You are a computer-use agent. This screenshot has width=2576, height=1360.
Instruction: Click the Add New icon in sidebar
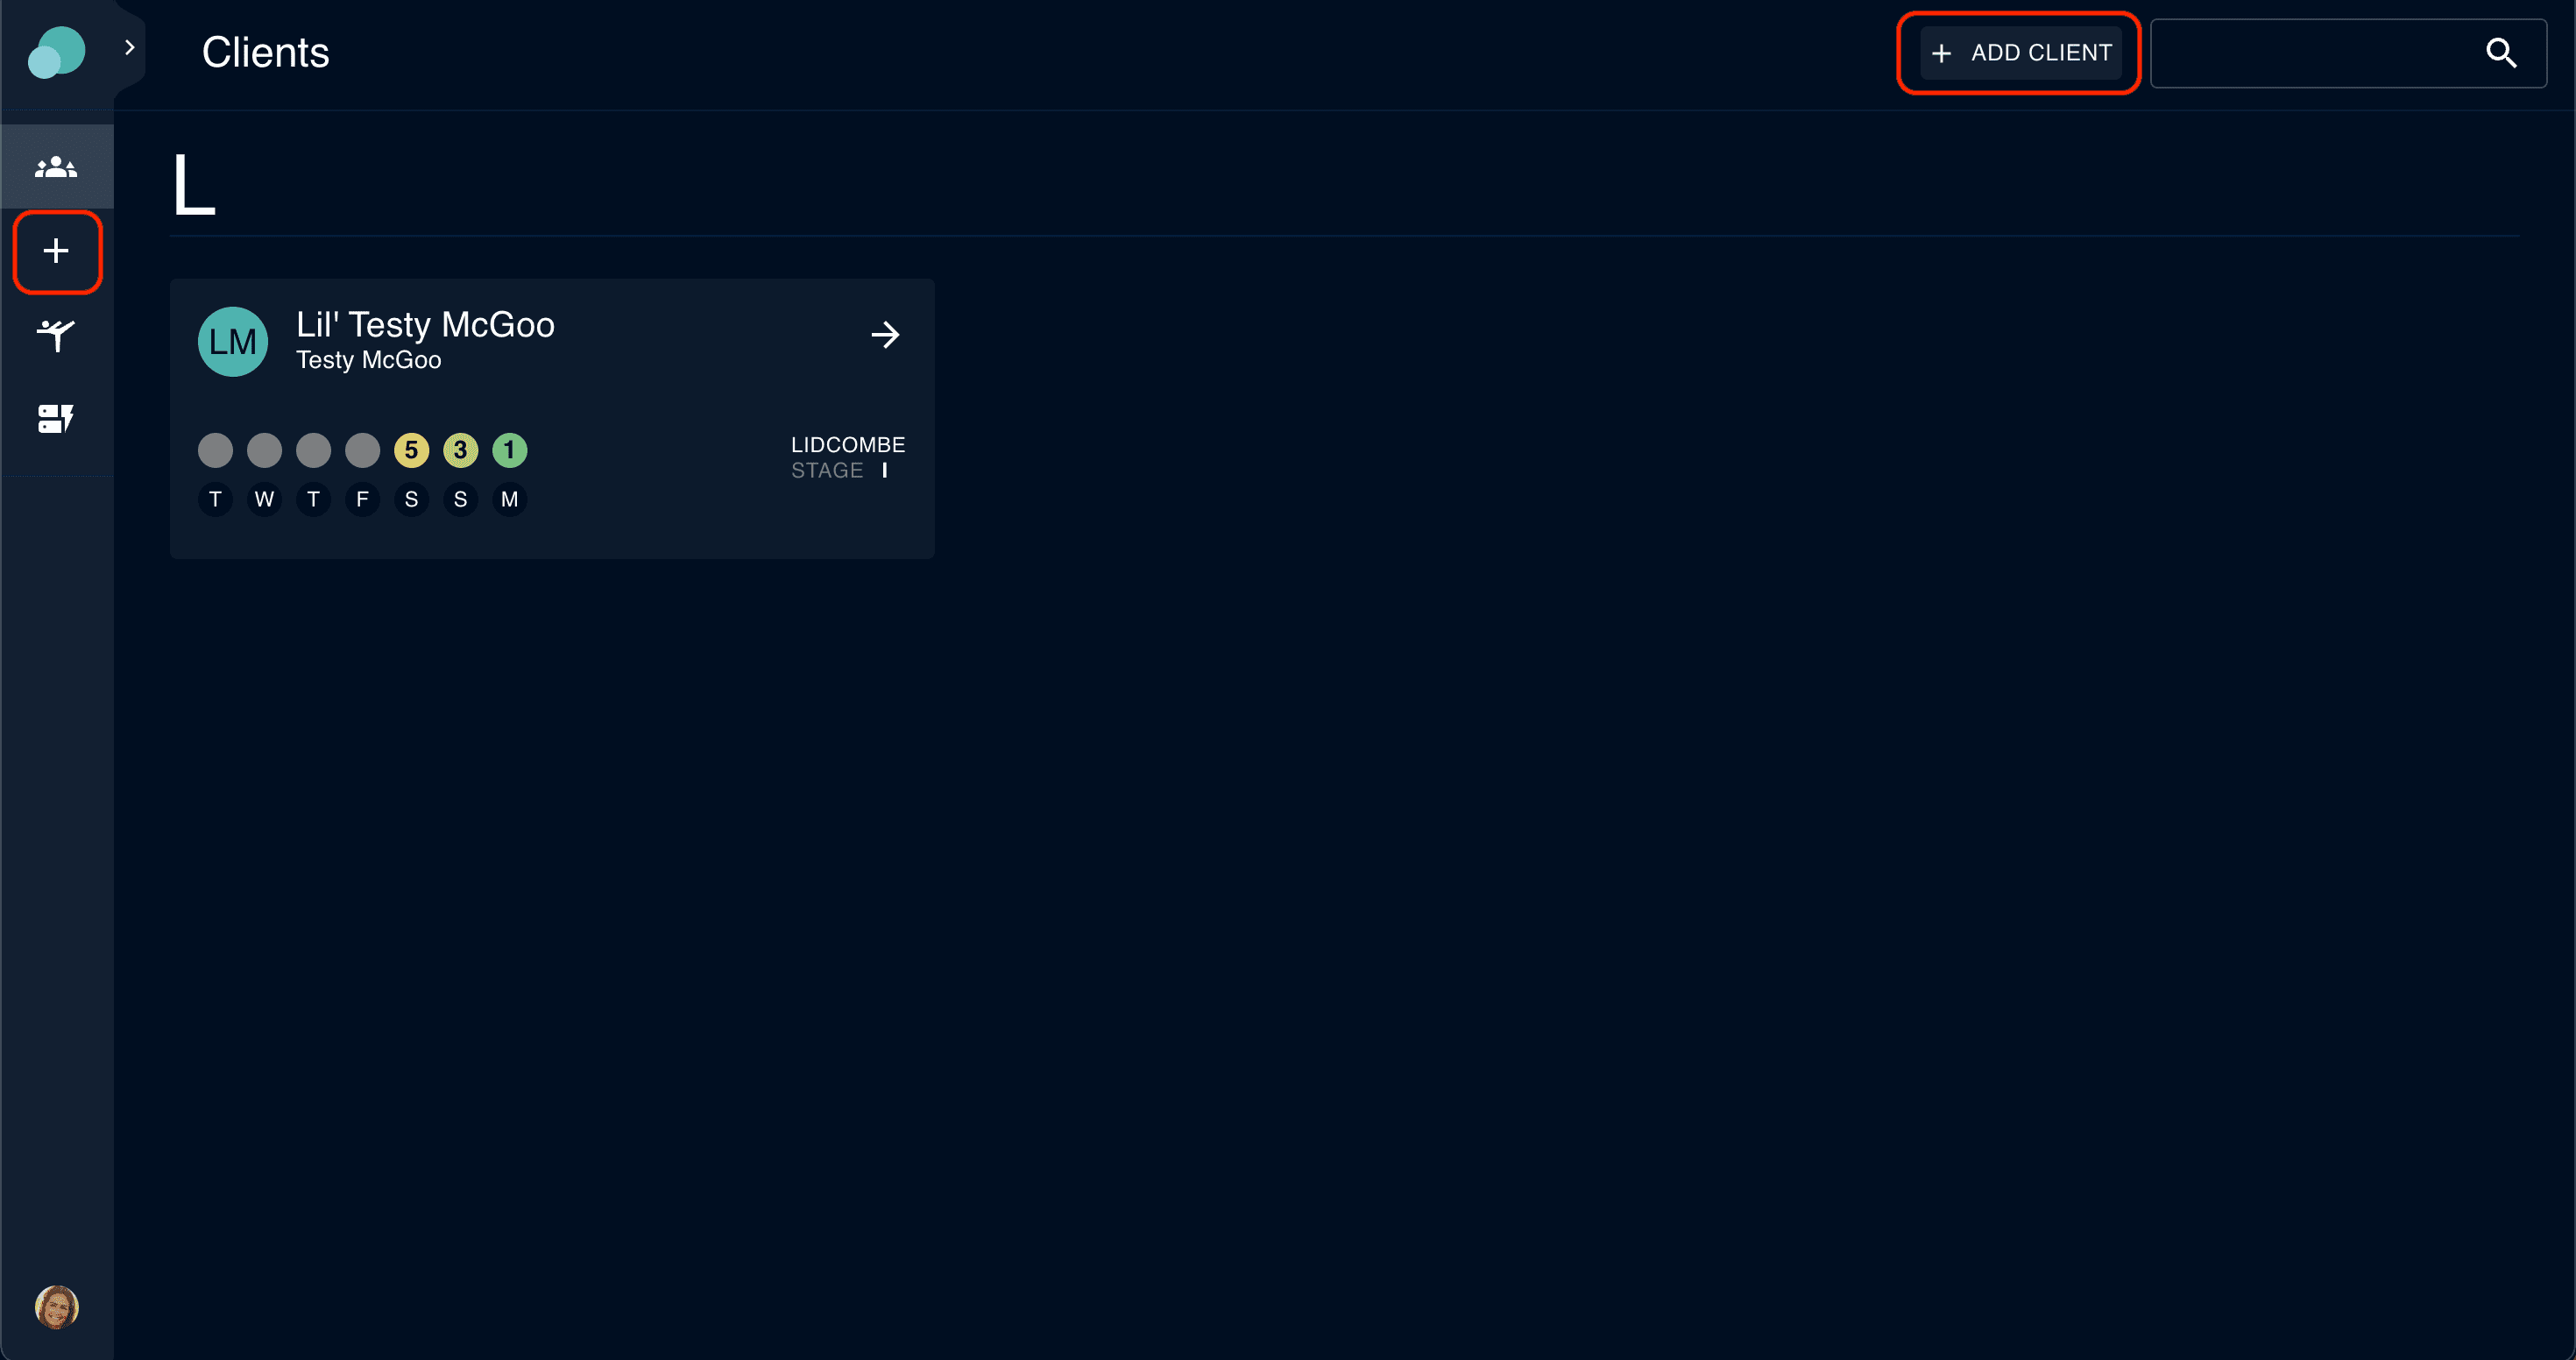[56, 252]
